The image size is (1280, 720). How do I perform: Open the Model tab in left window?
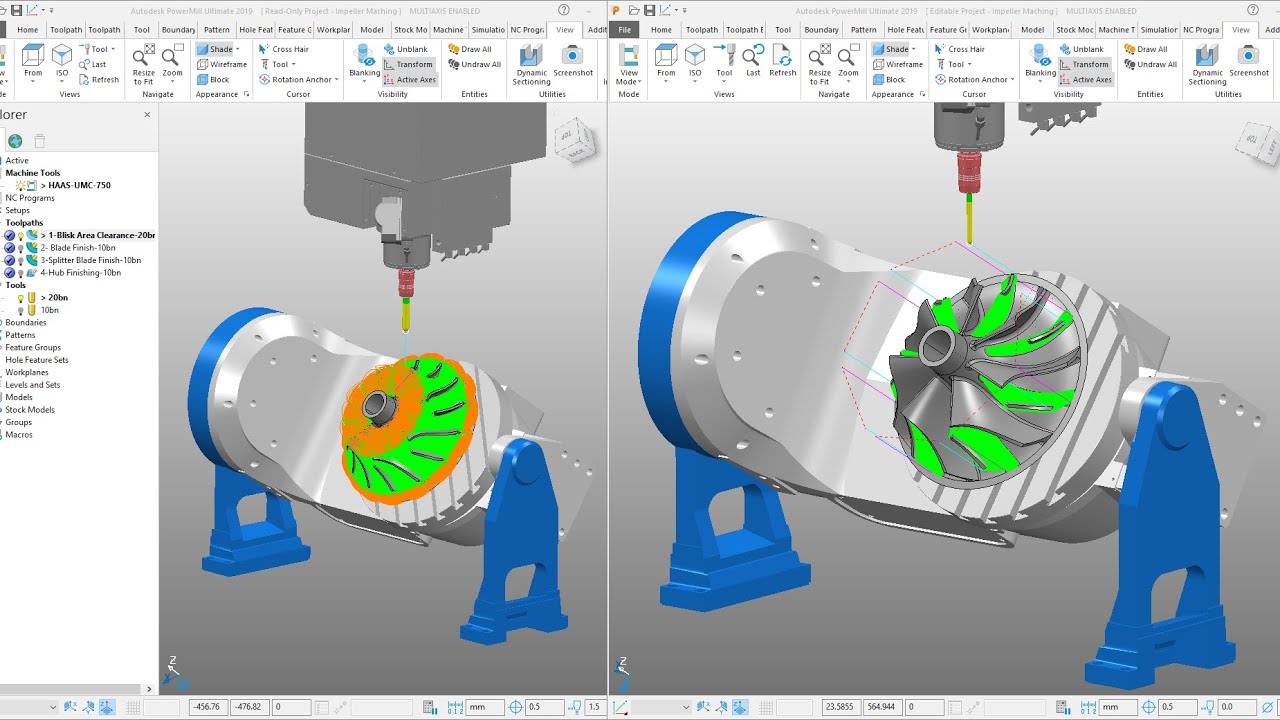pos(371,30)
